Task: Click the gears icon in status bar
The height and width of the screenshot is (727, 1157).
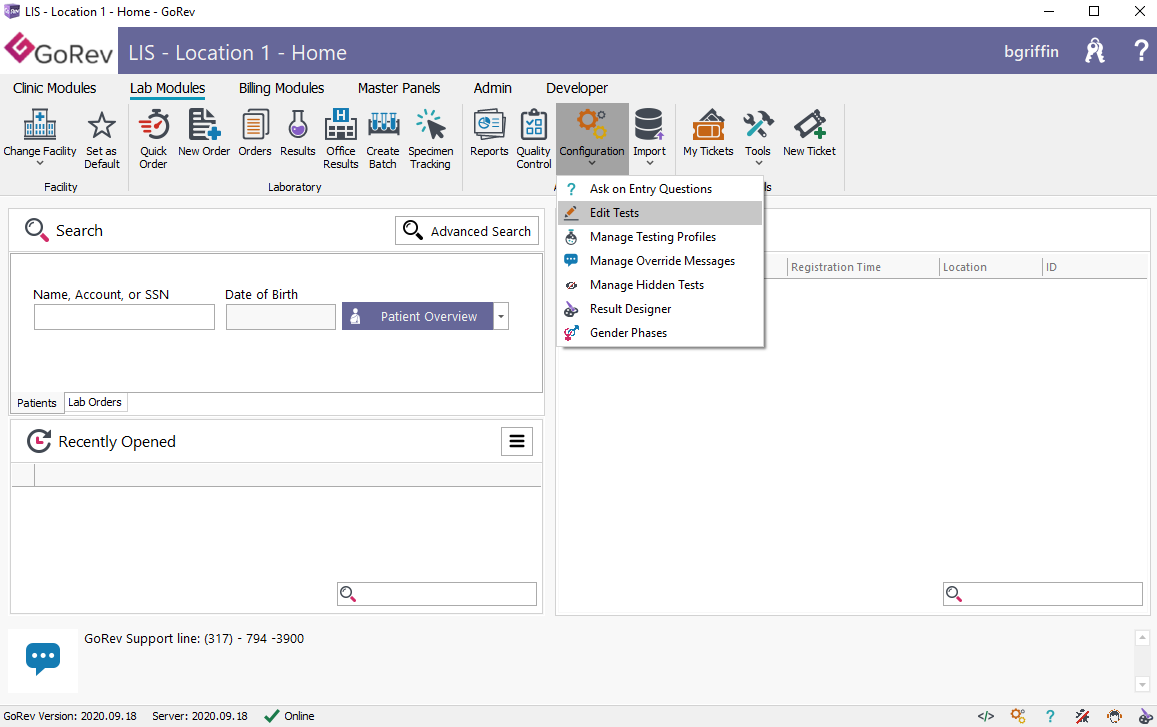Action: 1018,716
